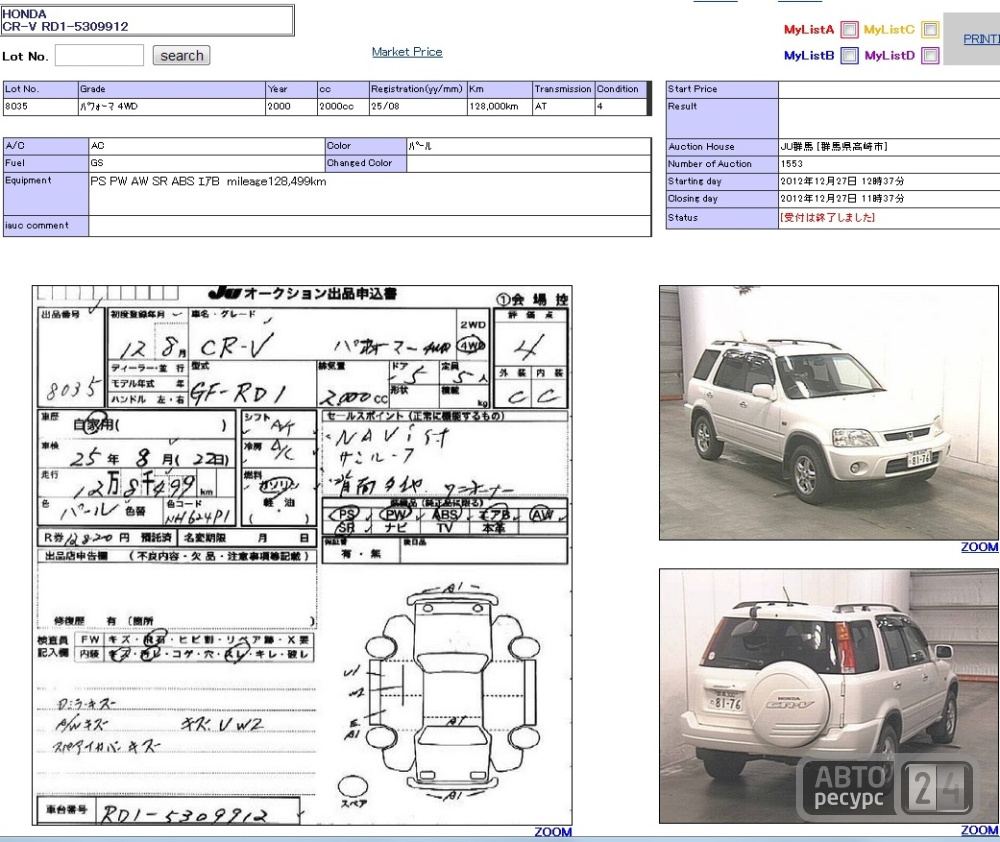This screenshot has height=842, width=1000.
Task: Open the front view car photo
Action: coord(828,413)
